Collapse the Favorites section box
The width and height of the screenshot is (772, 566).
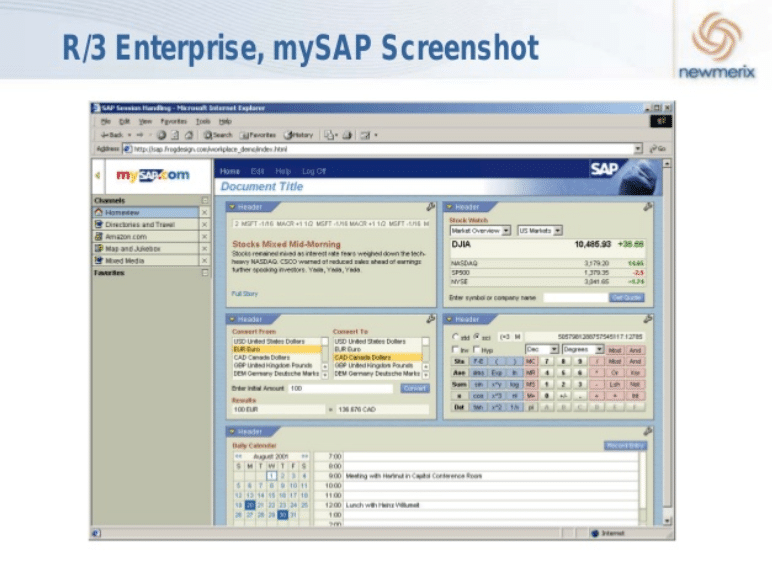coord(205,273)
